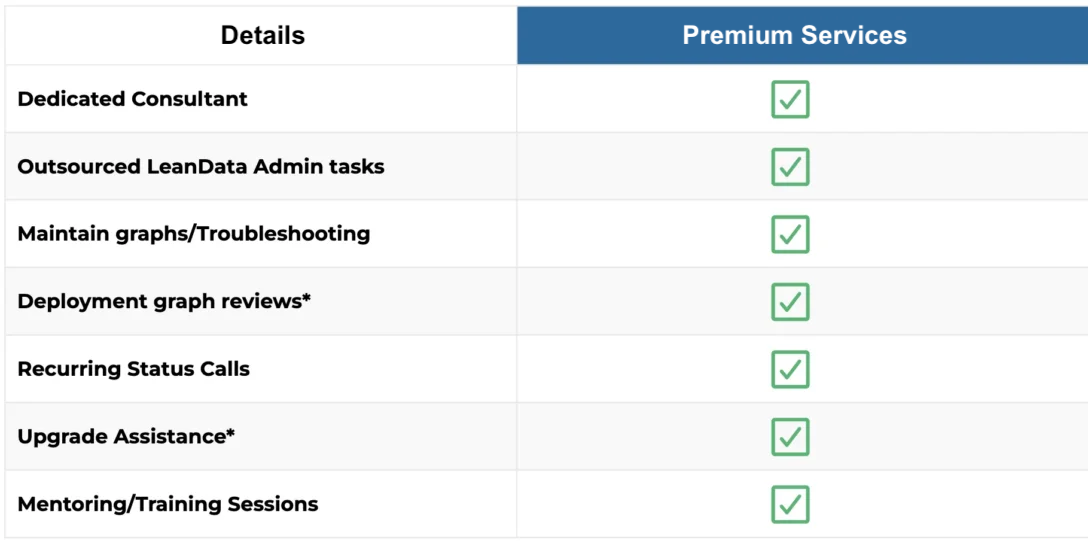Click the Maintain graphs/Troubleshooting label
Screen dimensions: 1088x541
[x=194, y=234]
